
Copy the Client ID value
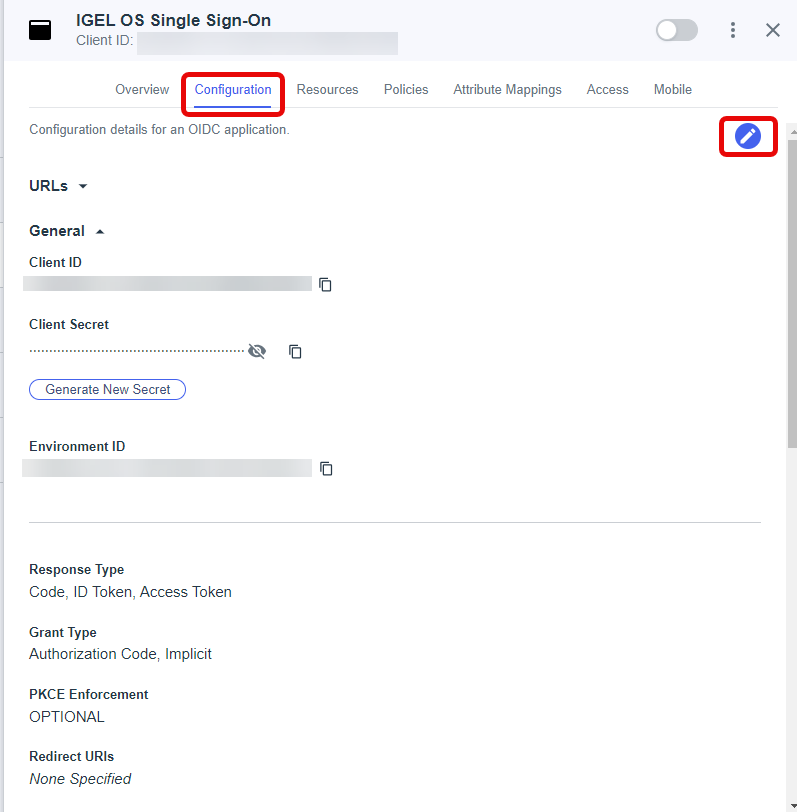point(325,285)
